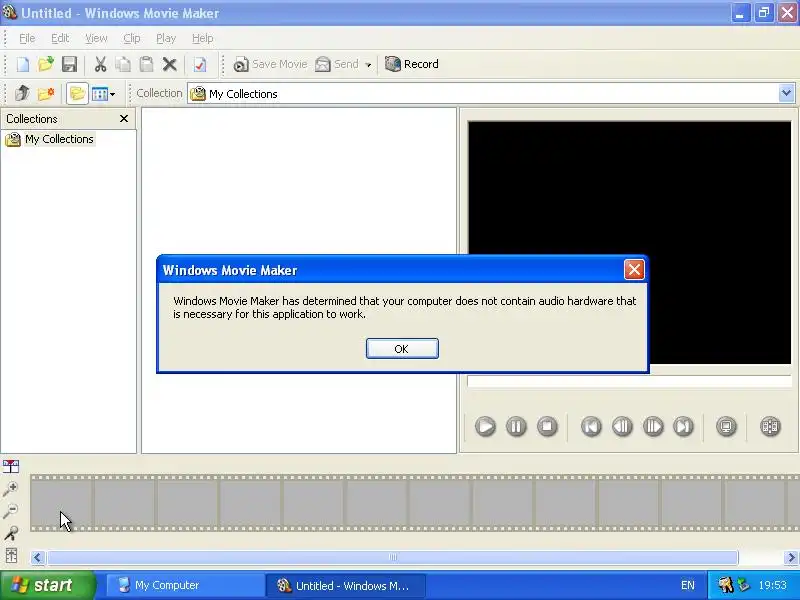Click the taskbar clock showing 19:53

point(772,585)
